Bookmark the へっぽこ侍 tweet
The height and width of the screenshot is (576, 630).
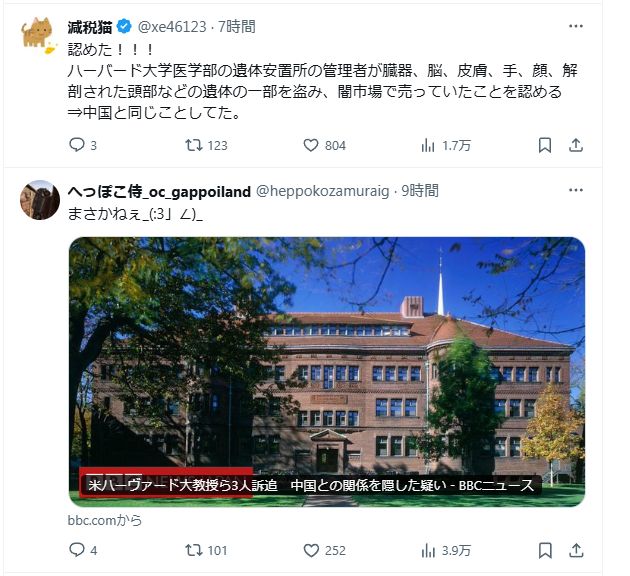(x=544, y=550)
